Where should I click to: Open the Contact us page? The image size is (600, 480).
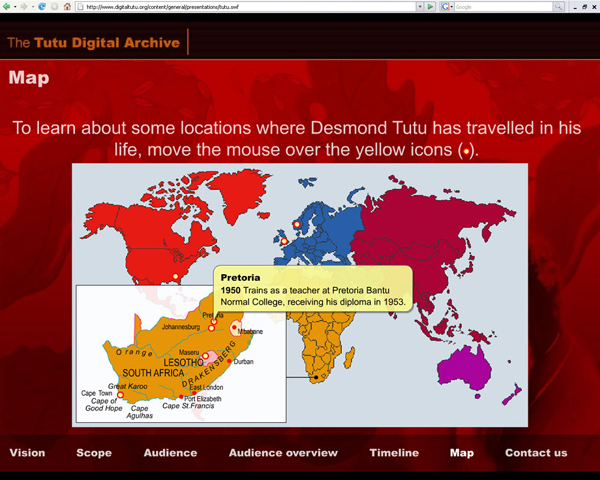[536, 453]
